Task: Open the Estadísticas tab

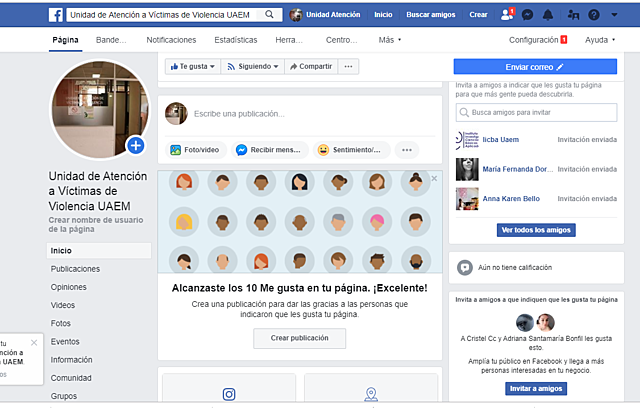Action: (x=236, y=40)
